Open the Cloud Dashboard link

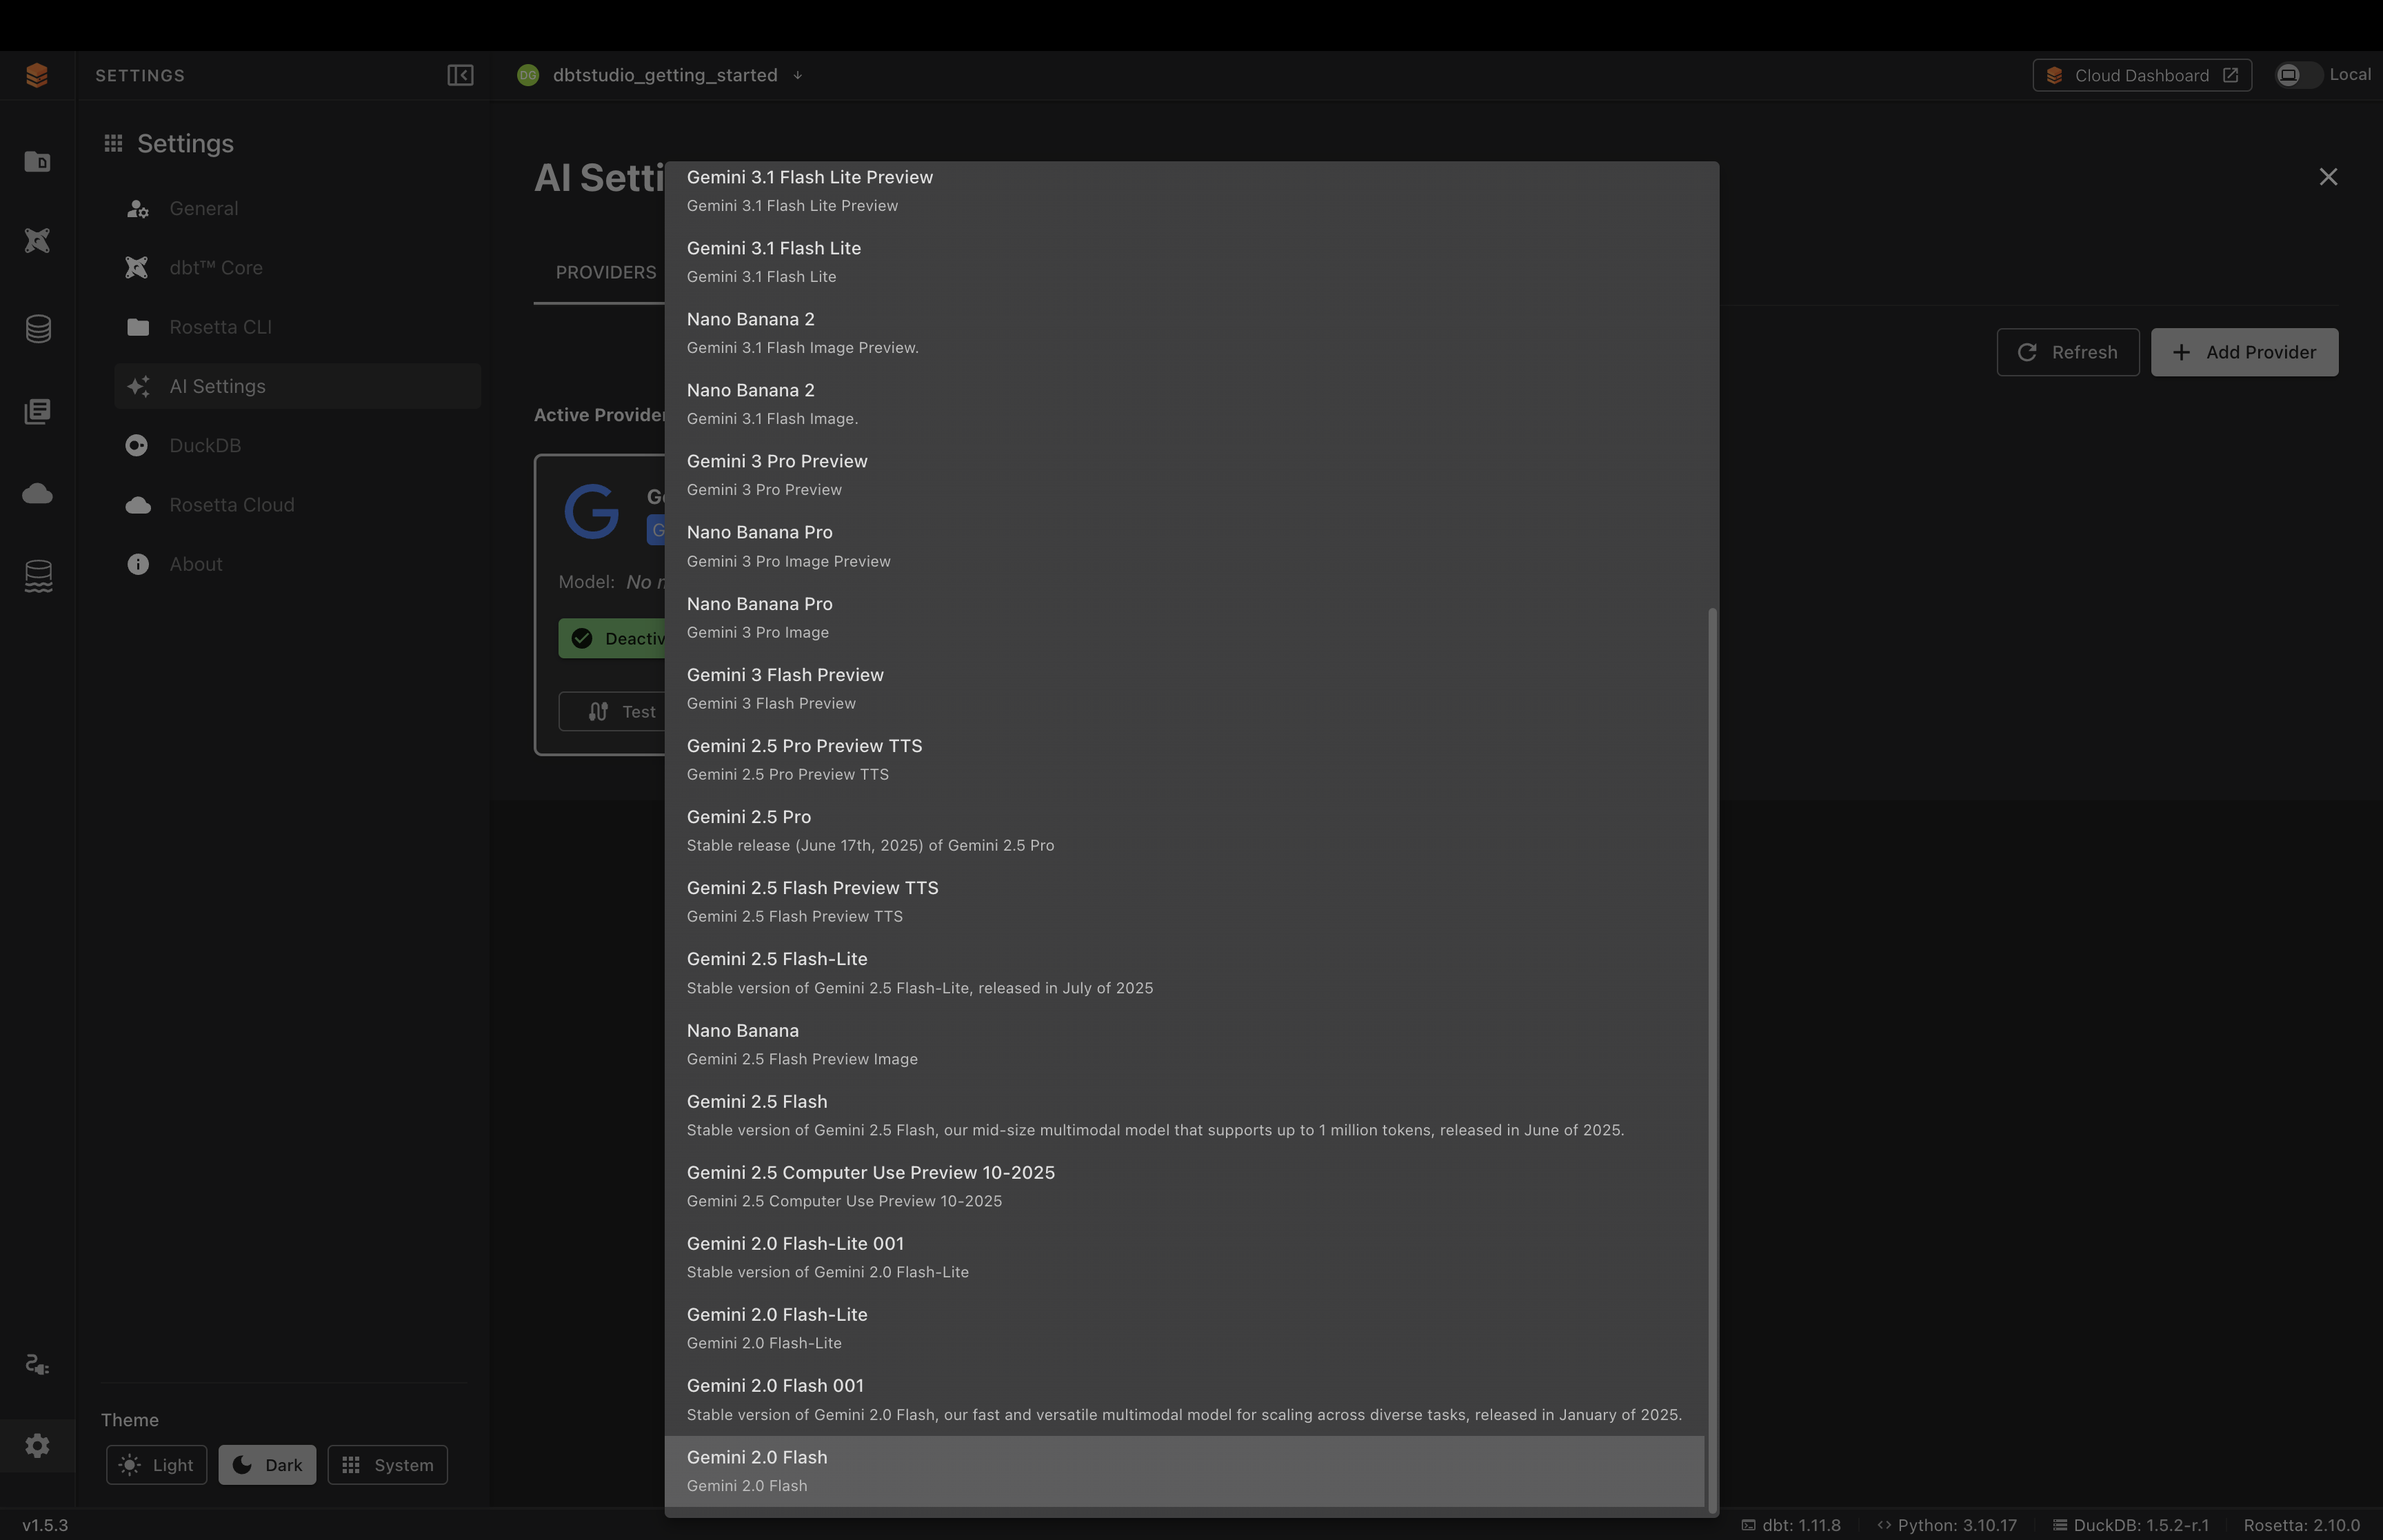pyautogui.click(x=2142, y=75)
